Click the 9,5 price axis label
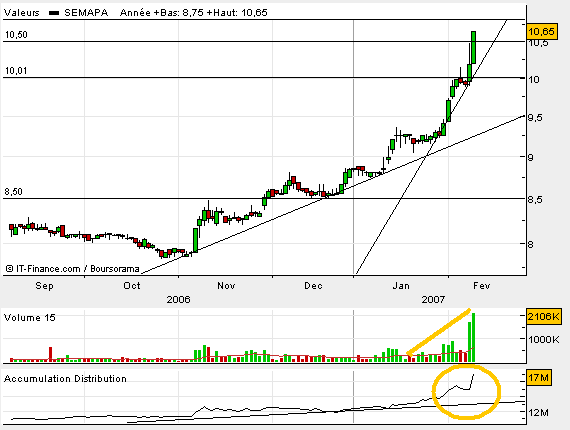The height and width of the screenshot is (430, 570). pos(535,118)
